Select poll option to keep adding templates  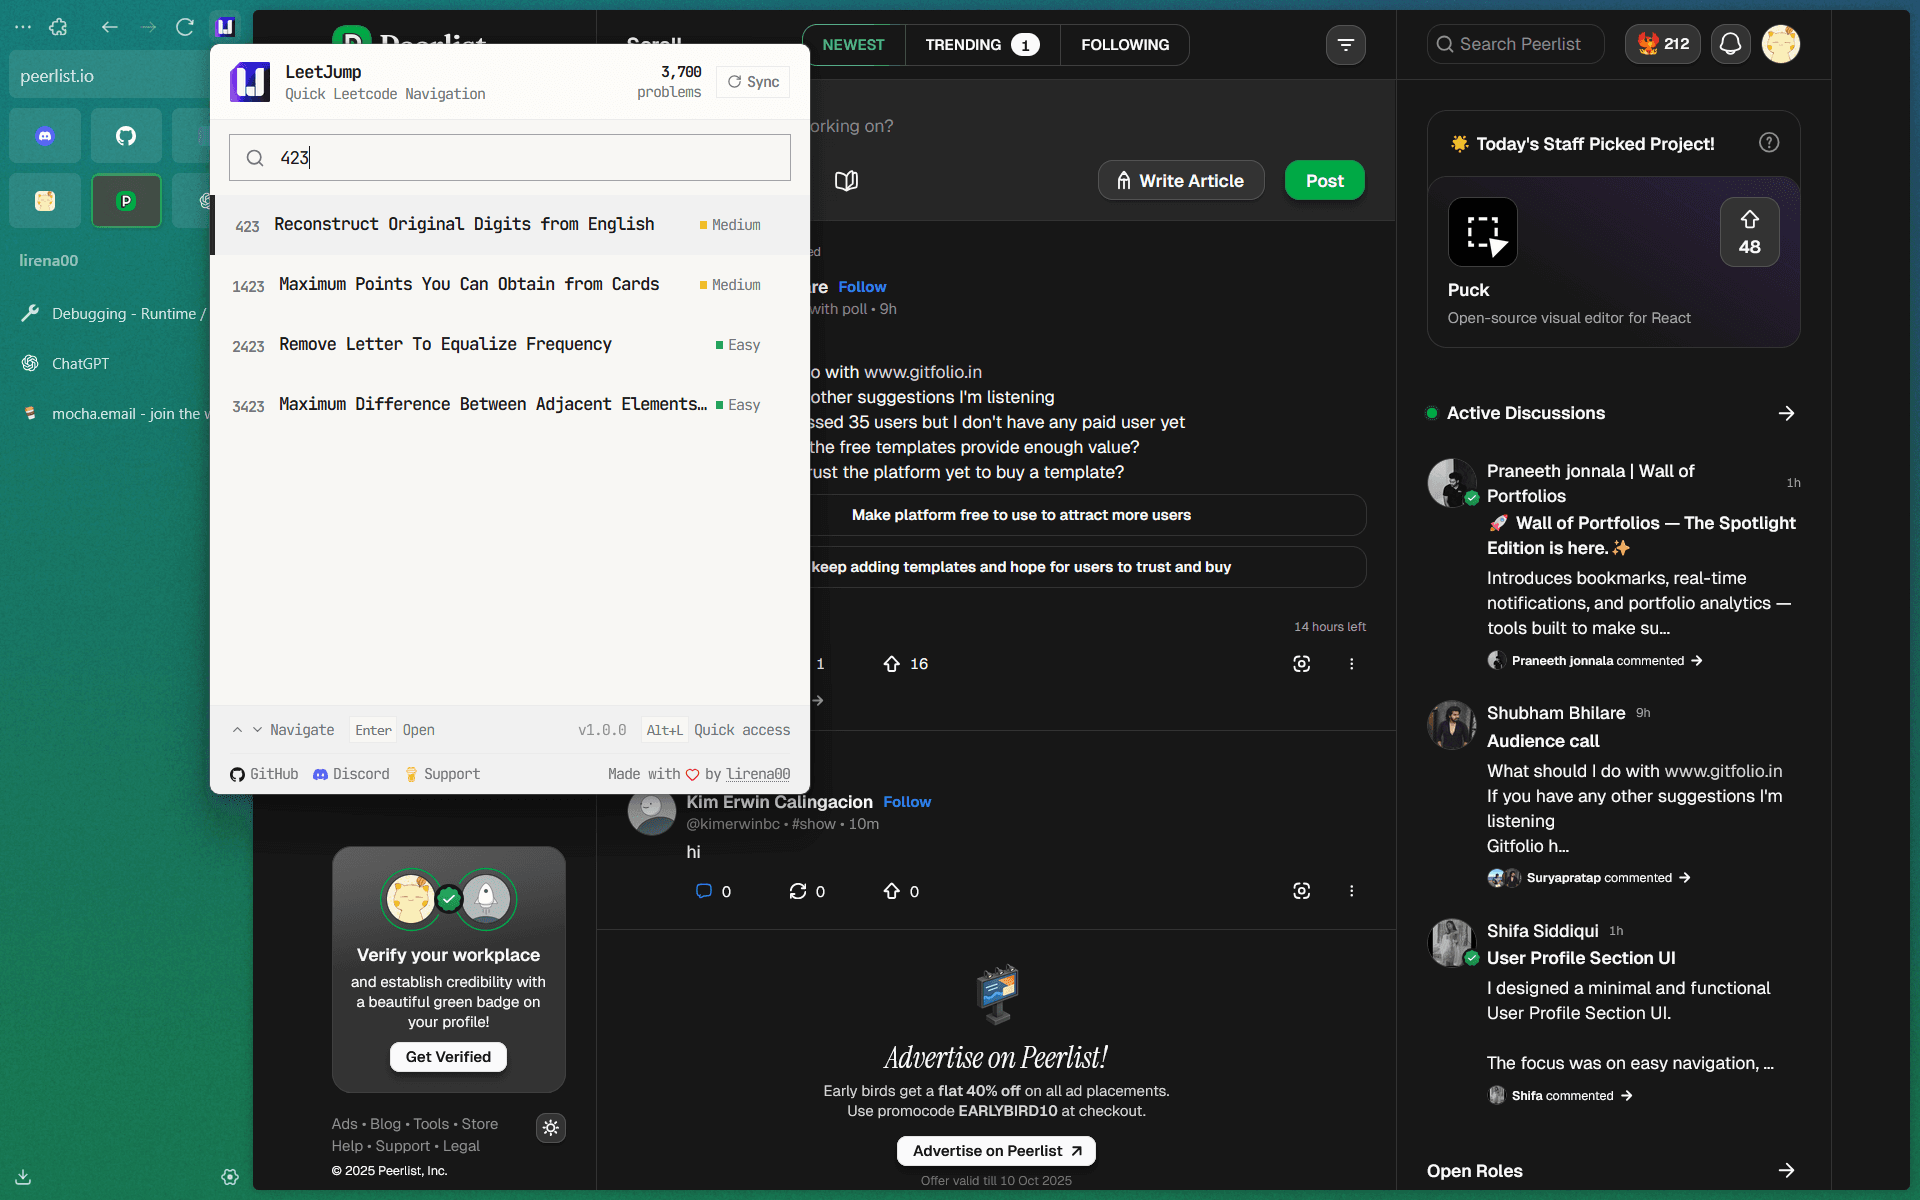click(x=1021, y=567)
